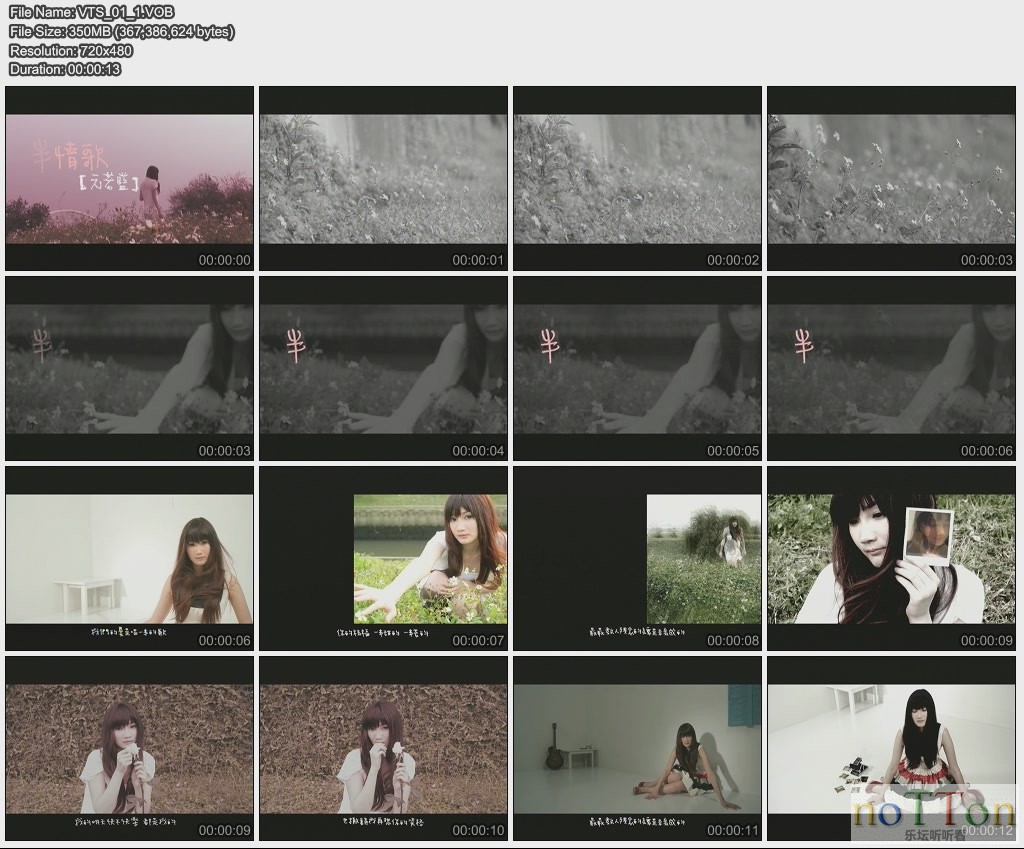Open the girl sitting on white floor thumbnail at 00:00:12
The width and height of the screenshot is (1024, 849).
(891, 748)
